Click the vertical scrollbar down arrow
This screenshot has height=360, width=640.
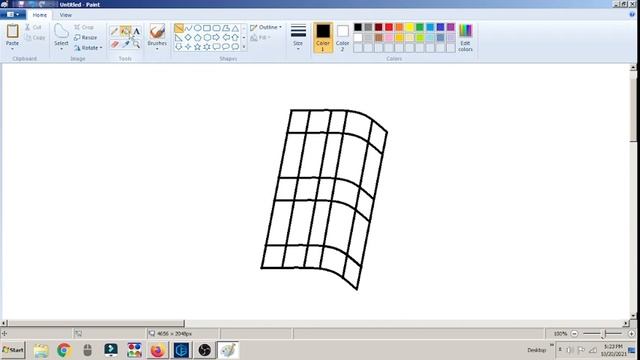click(x=633, y=316)
